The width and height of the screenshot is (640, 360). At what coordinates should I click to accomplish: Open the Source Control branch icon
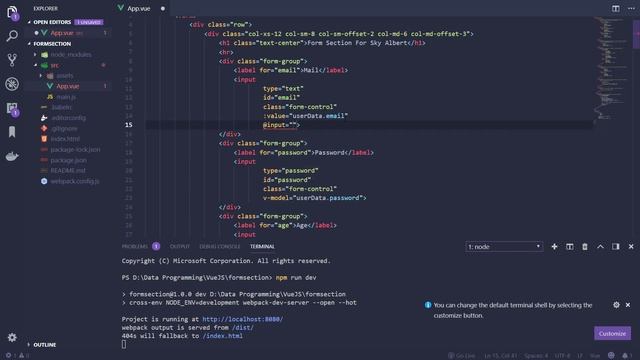pyautogui.click(x=12, y=60)
